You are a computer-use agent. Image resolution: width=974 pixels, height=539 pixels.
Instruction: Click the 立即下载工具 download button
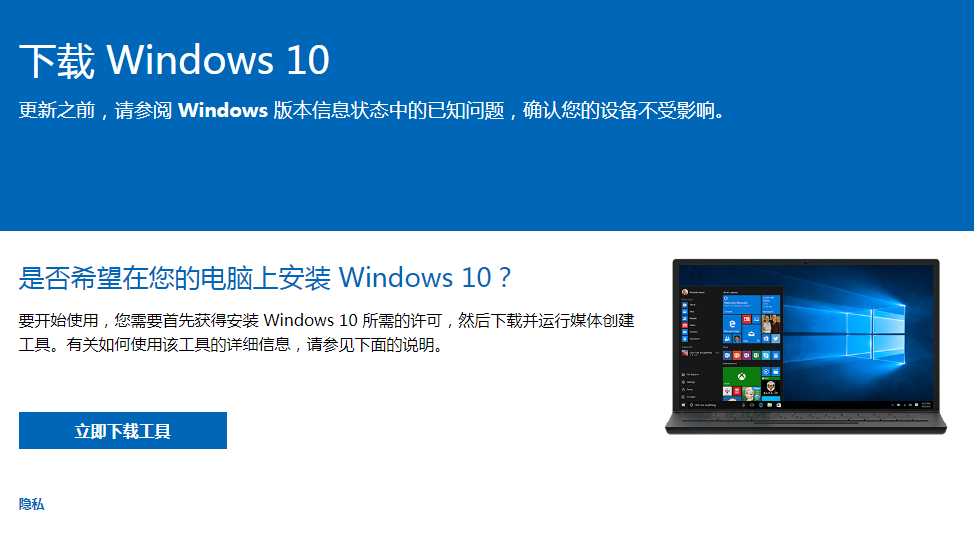point(122,430)
